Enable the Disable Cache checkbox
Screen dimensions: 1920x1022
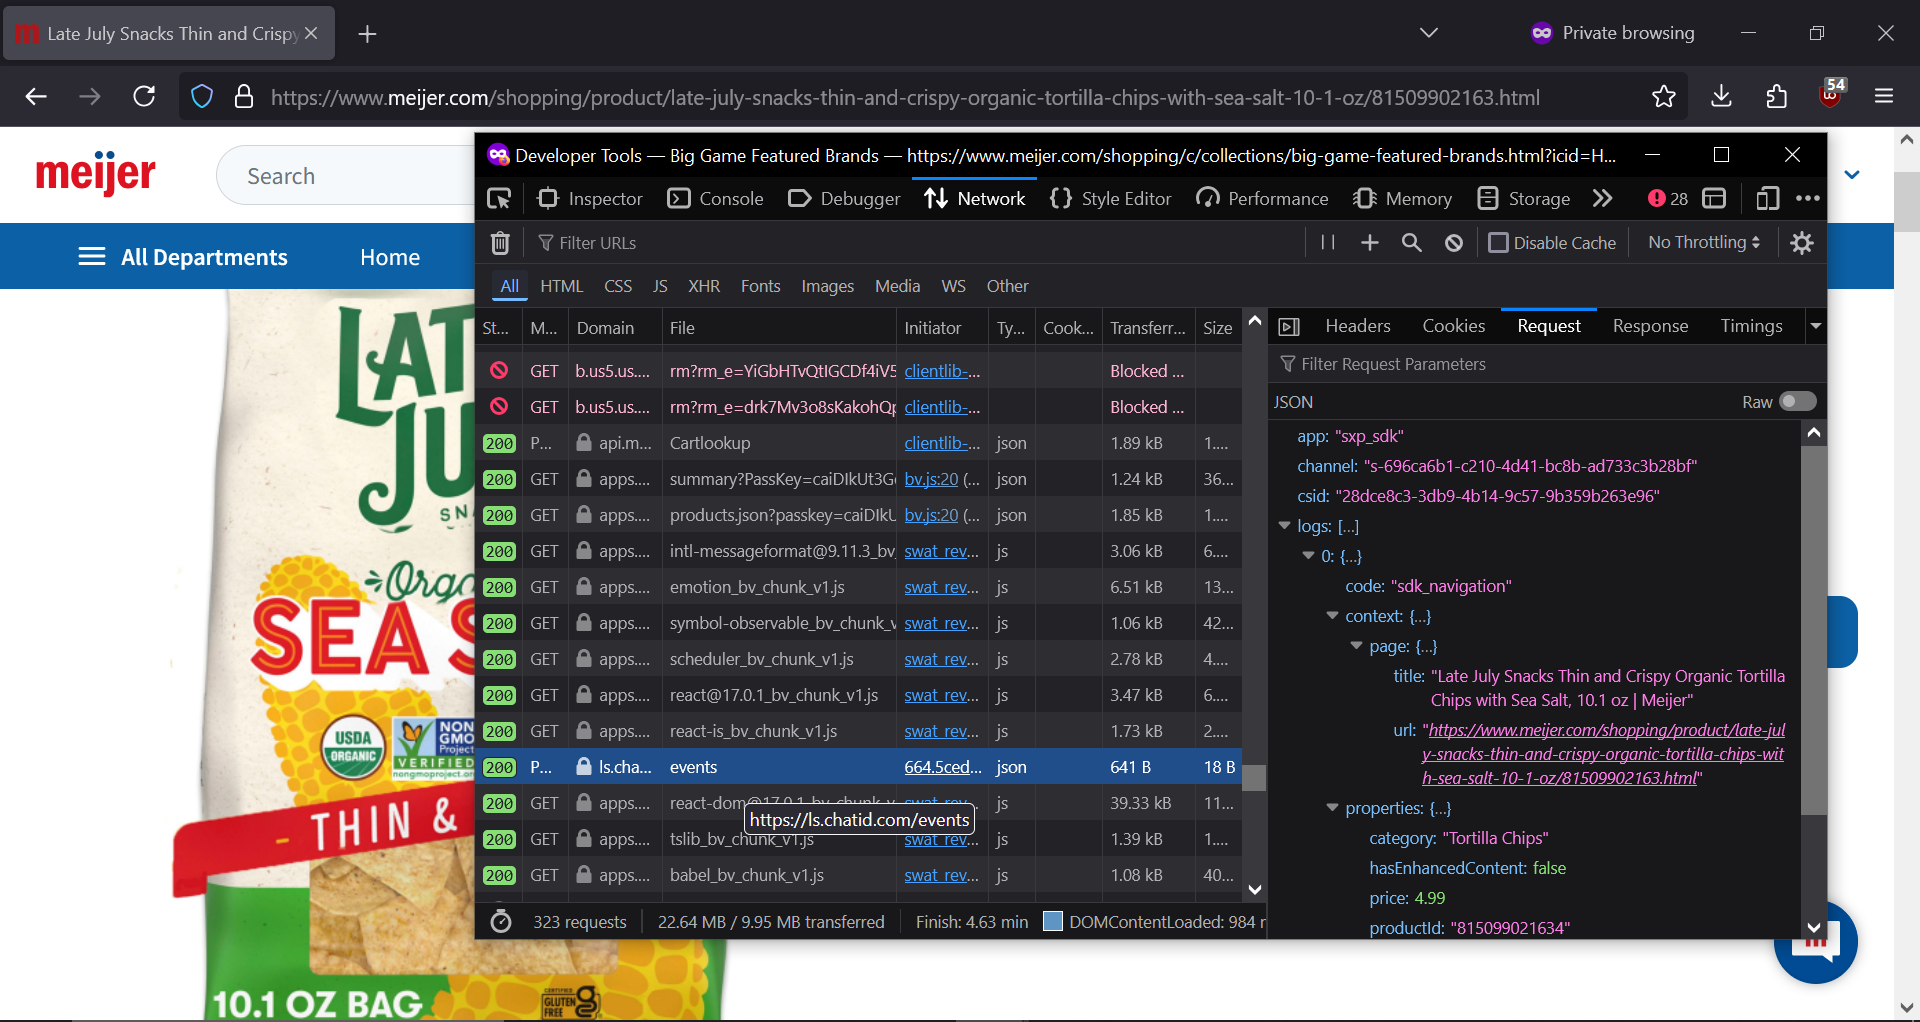1498,243
